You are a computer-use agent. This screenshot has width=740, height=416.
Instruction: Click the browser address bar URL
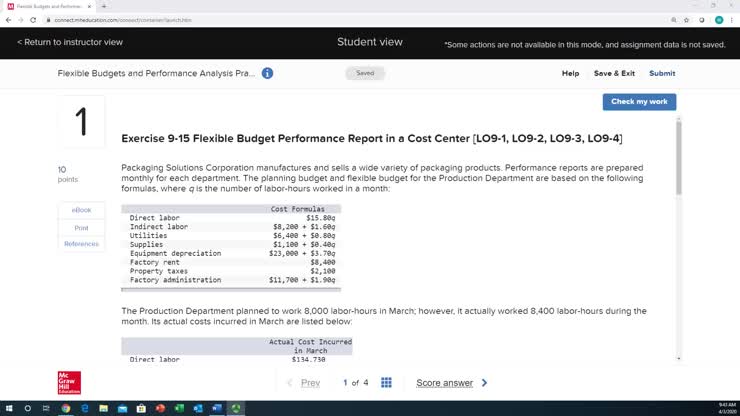pos(120,19)
